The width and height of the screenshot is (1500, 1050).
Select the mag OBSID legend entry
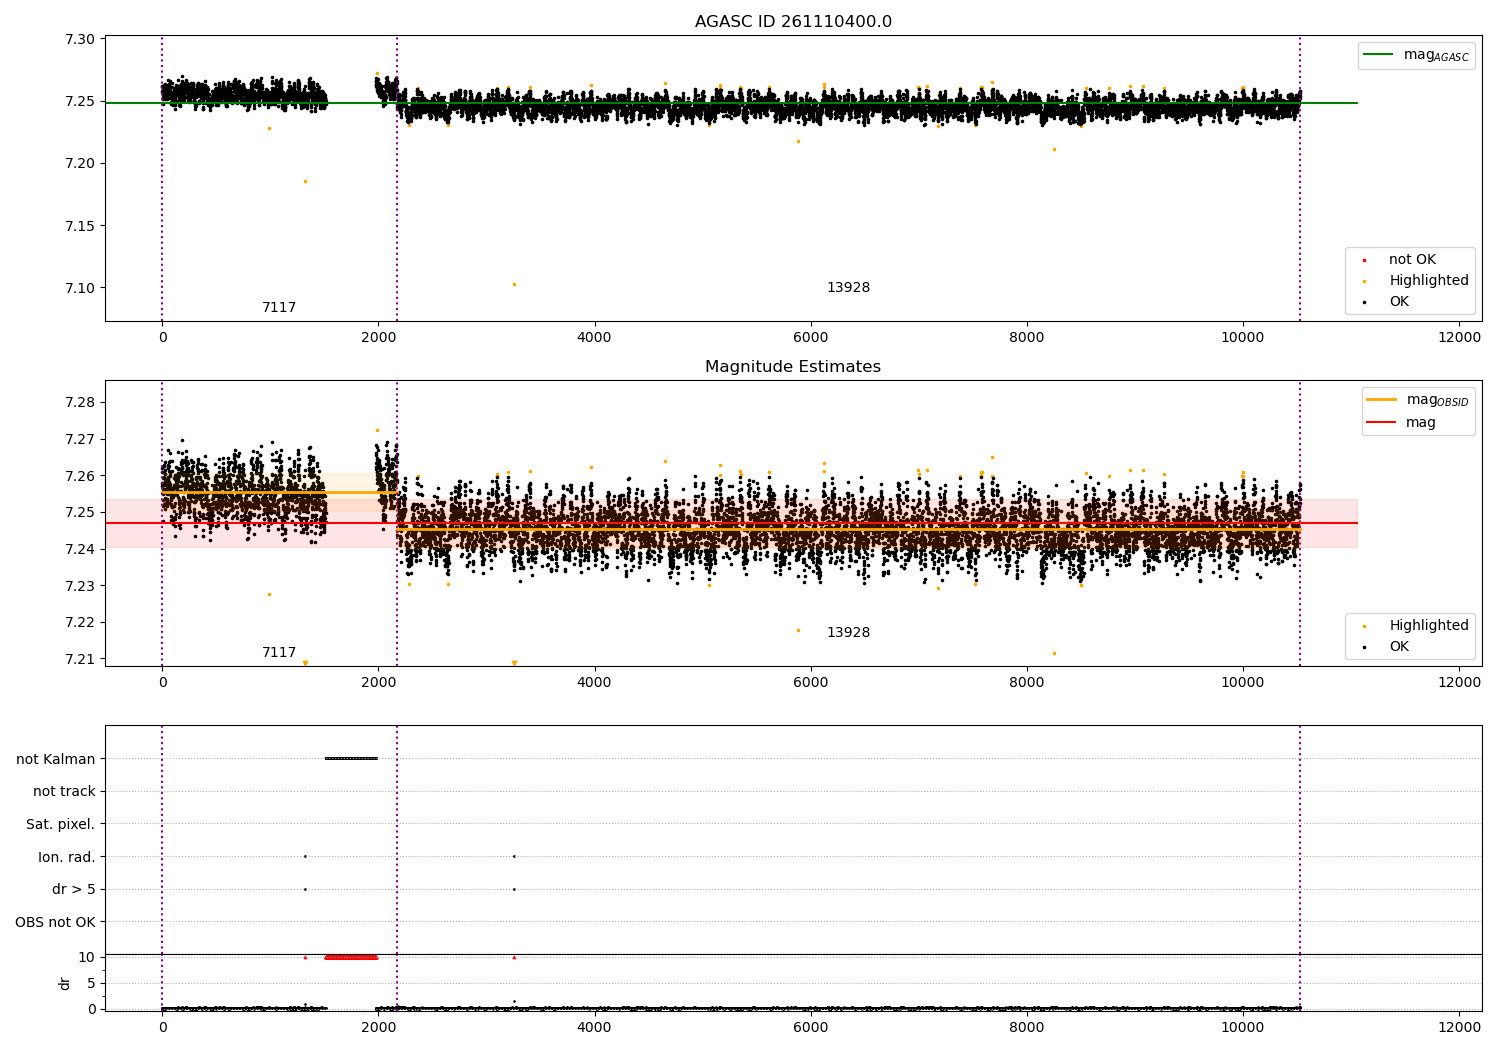[x=1418, y=400]
